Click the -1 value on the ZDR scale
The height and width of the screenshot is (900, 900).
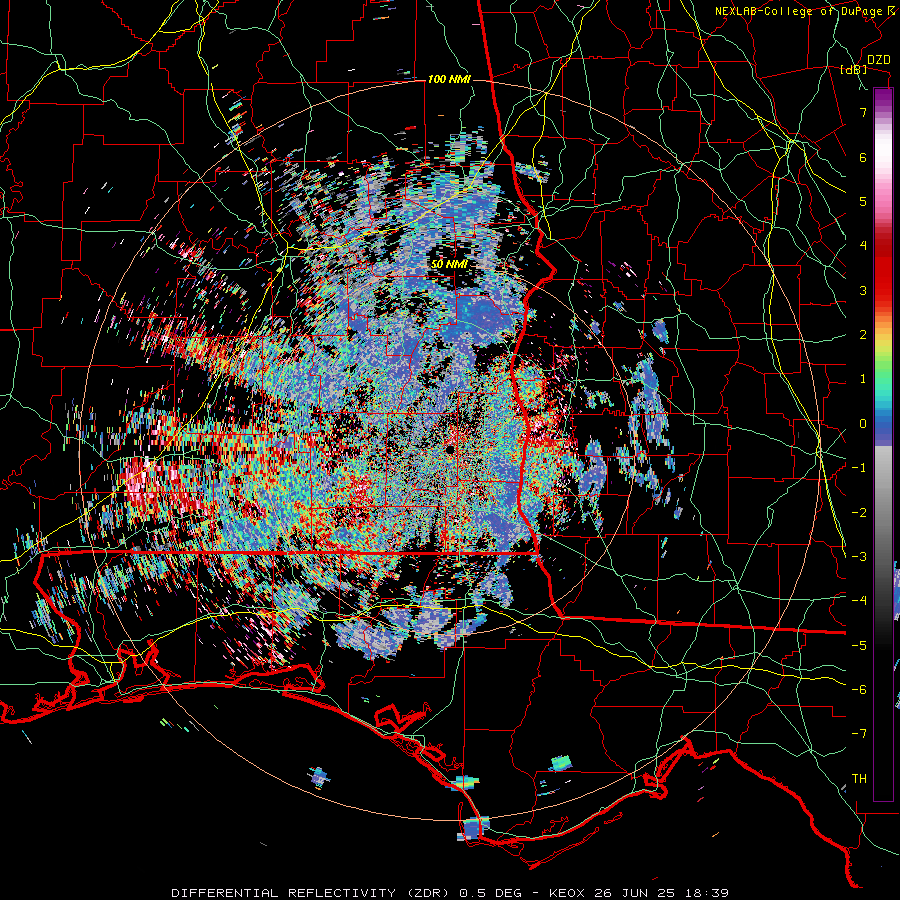click(859, 467)
